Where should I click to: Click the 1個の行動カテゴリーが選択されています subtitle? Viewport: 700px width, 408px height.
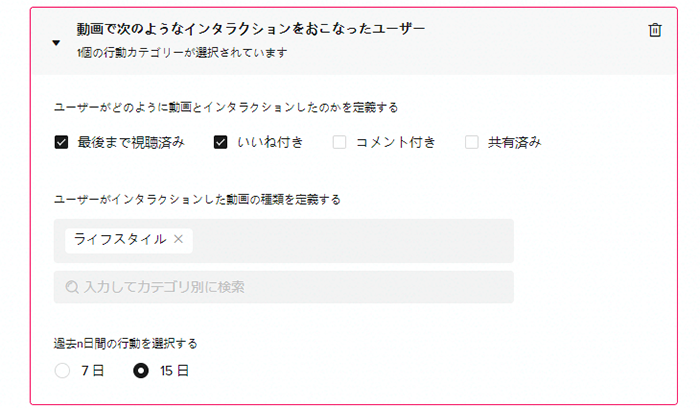pyautogui.click(x=182, y=53)
